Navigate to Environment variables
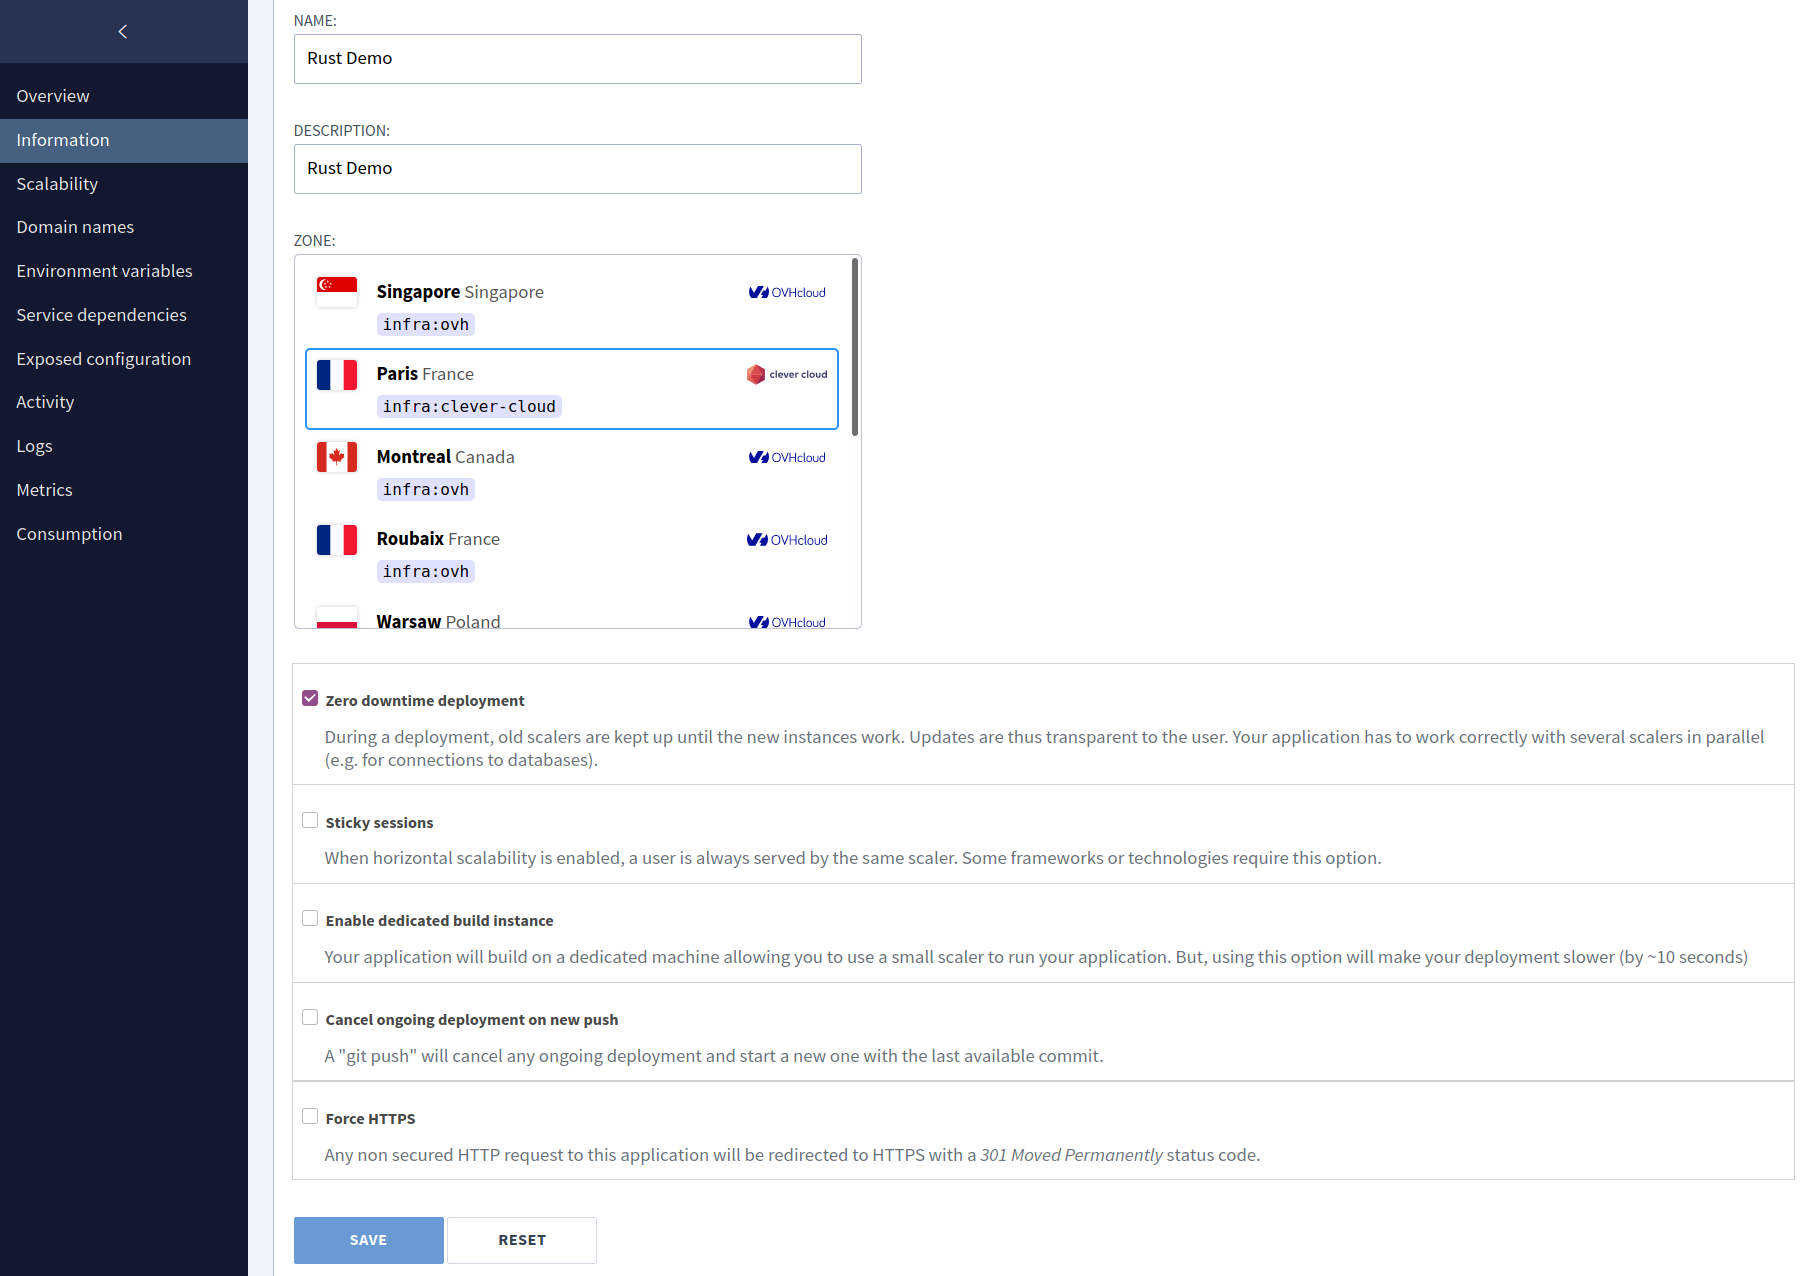 coord(104,270)
